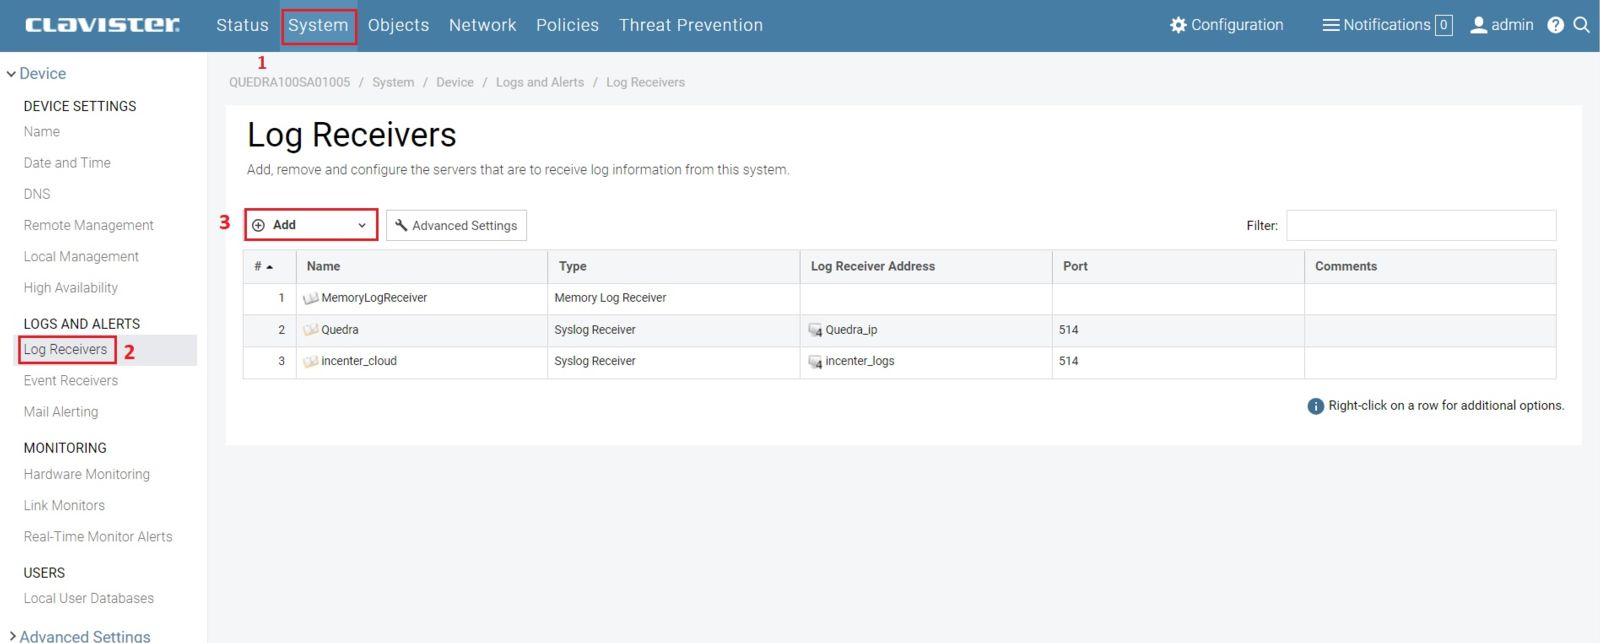Click the incenter_logs address object icon
This screenshot has height=643, width=1600.
(x=815, y=362)
